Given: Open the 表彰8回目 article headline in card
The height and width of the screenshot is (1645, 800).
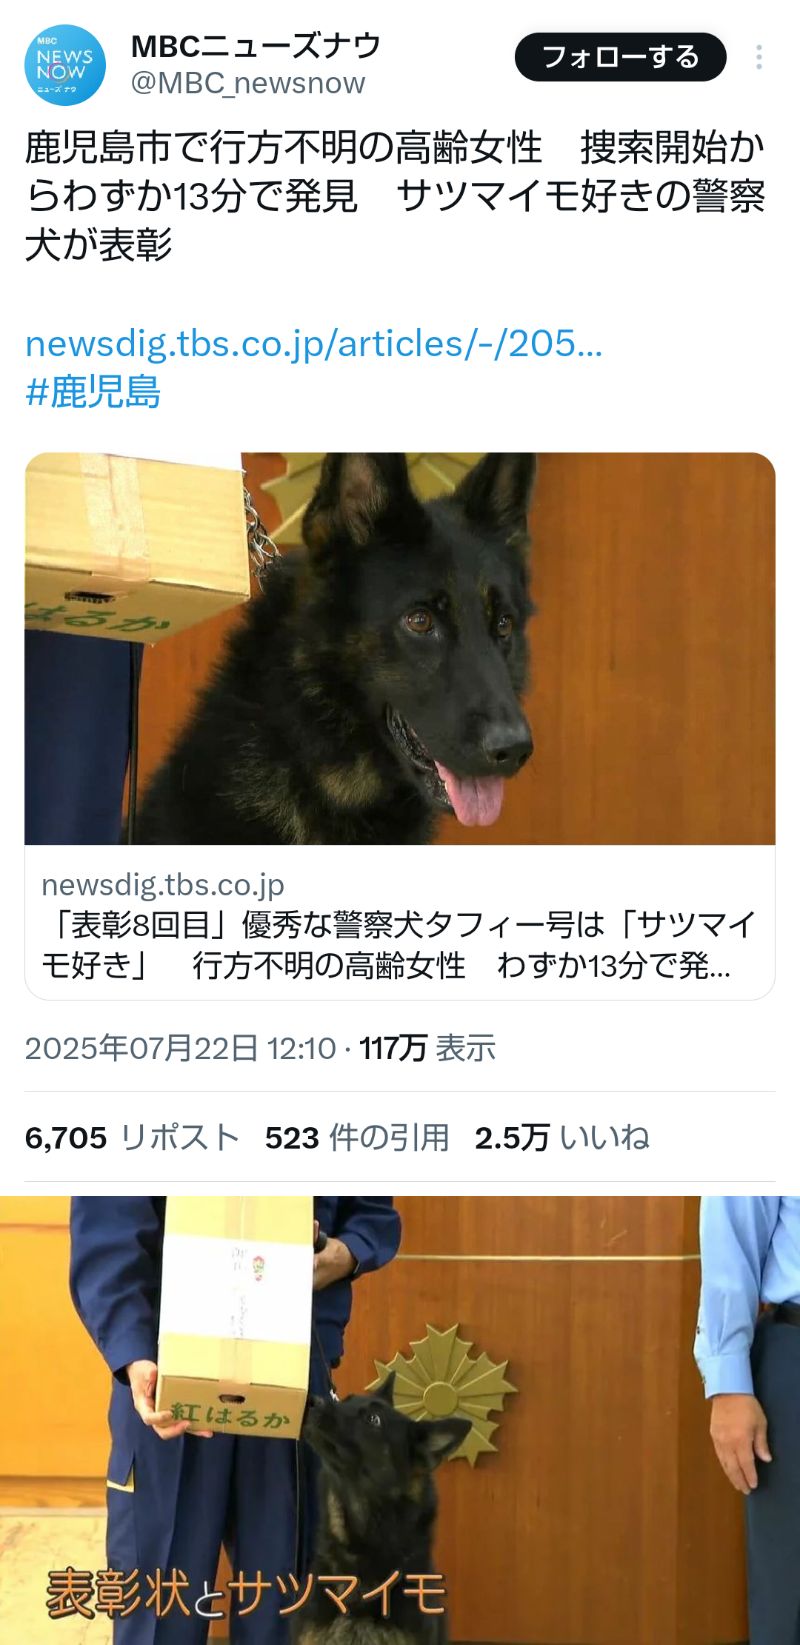Looking at the screenshot, I should 399,944.
